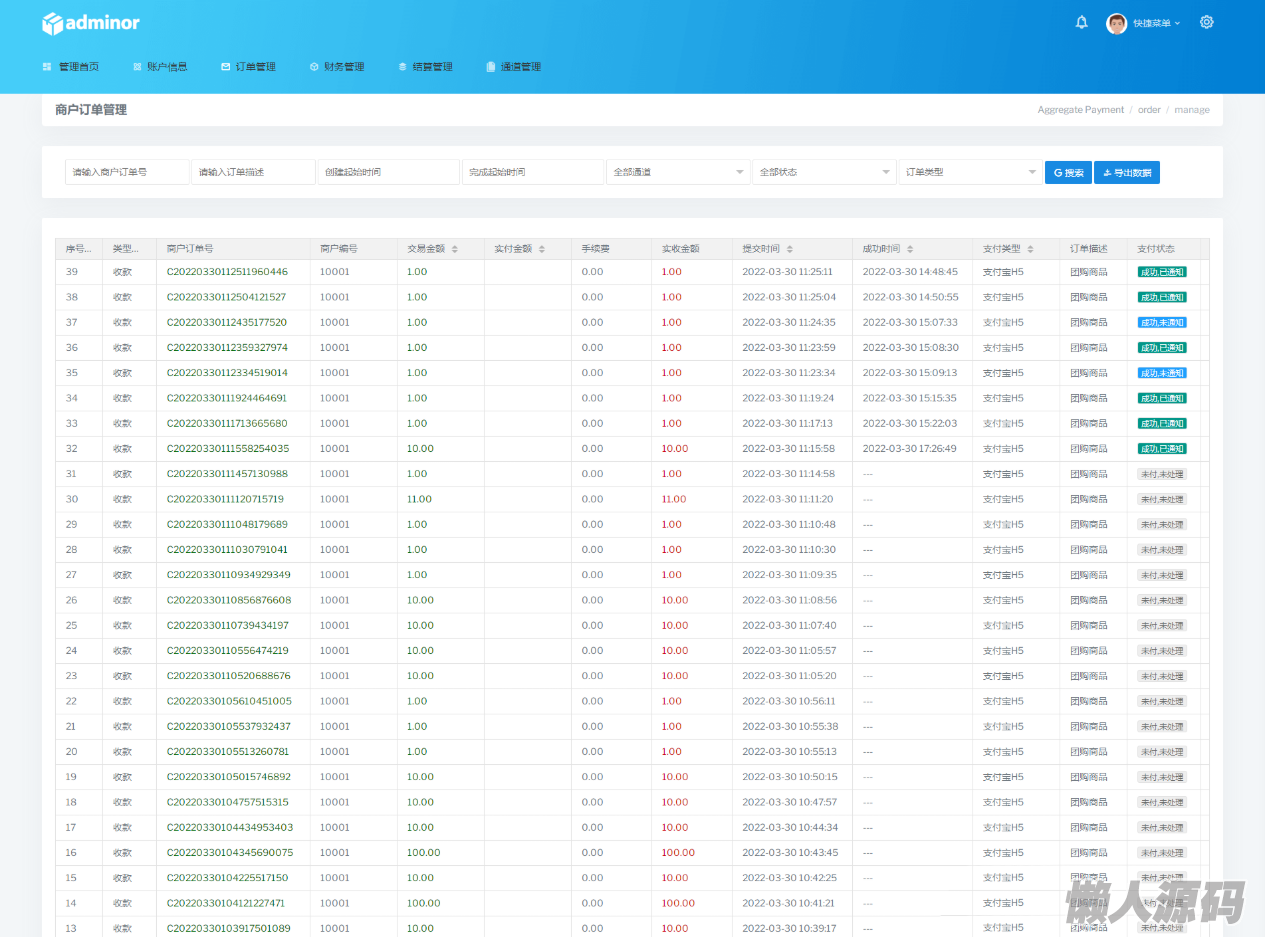Sort by 交易金额 column sort arrows
Screen dimensions: 1265x937
[455, 249]
